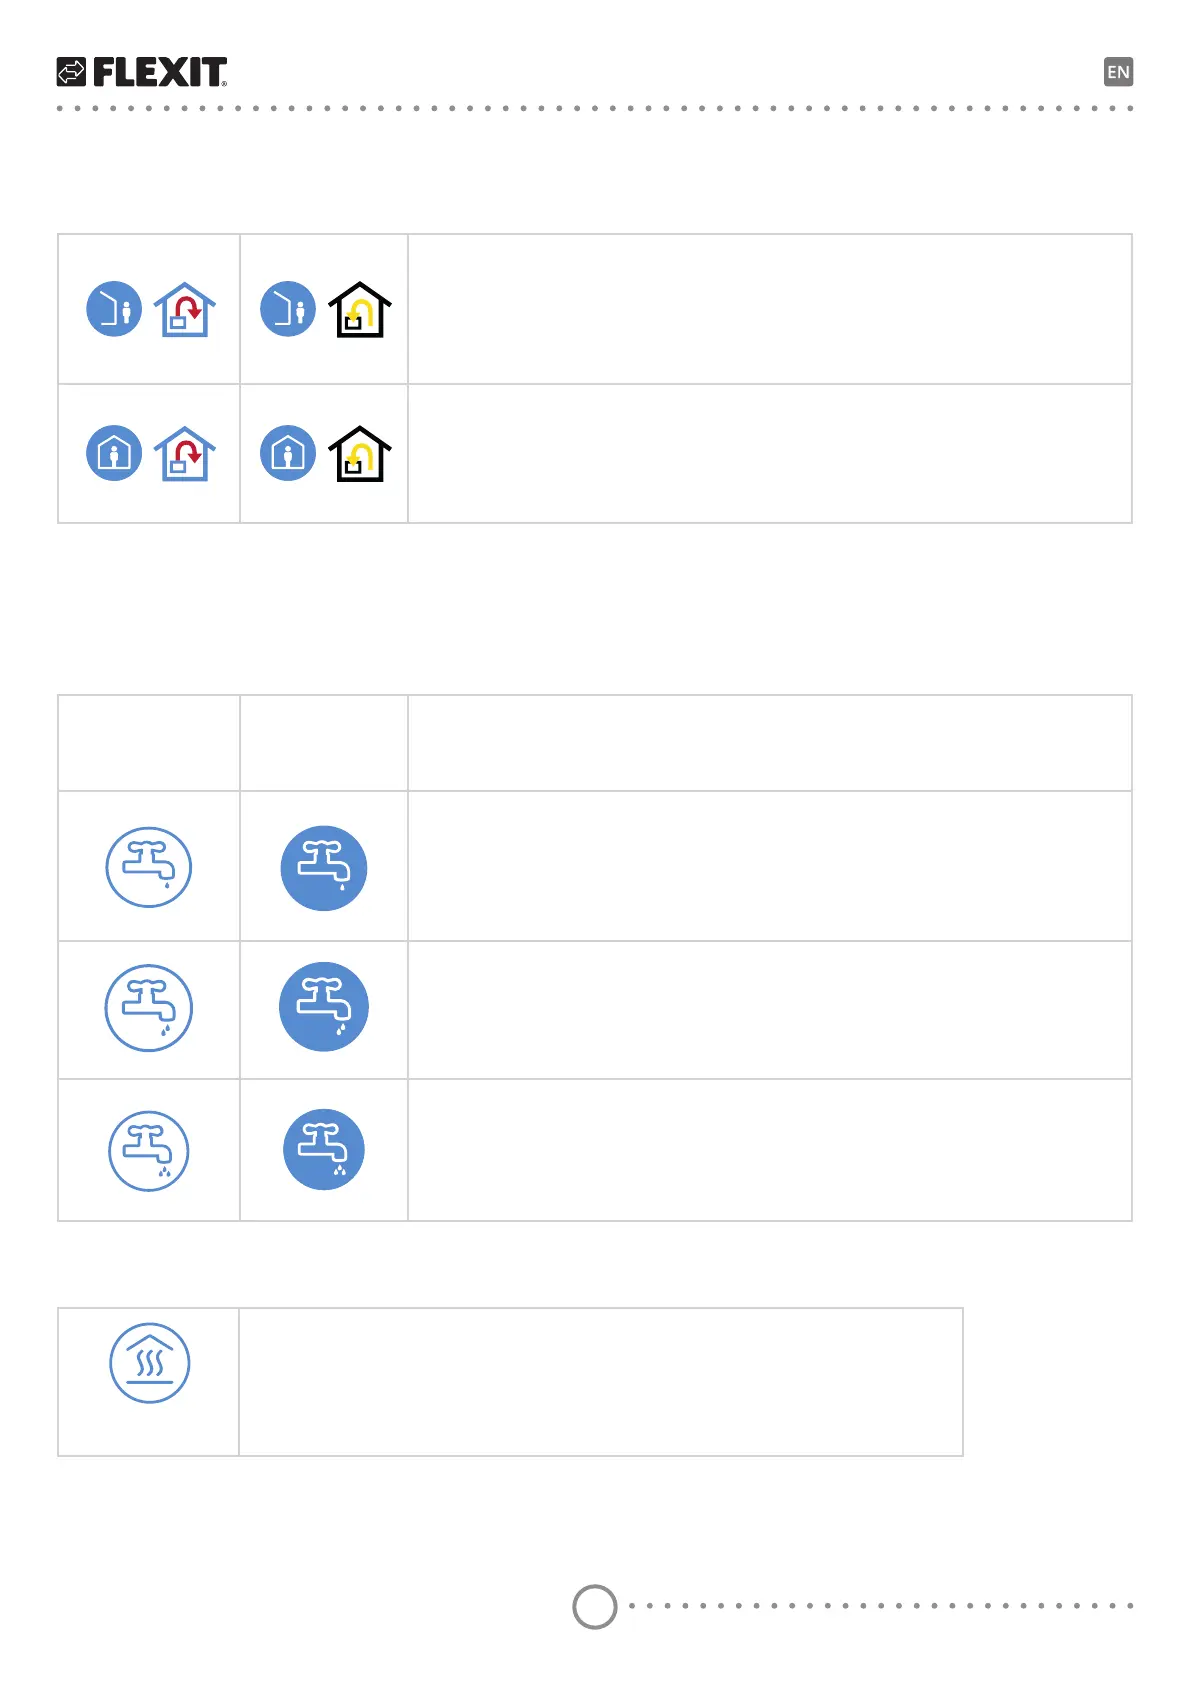The height and width of the screenshot is (1684, 1190).
Task: Click the red-arrow house next to away icon
Action: (185, 310)
